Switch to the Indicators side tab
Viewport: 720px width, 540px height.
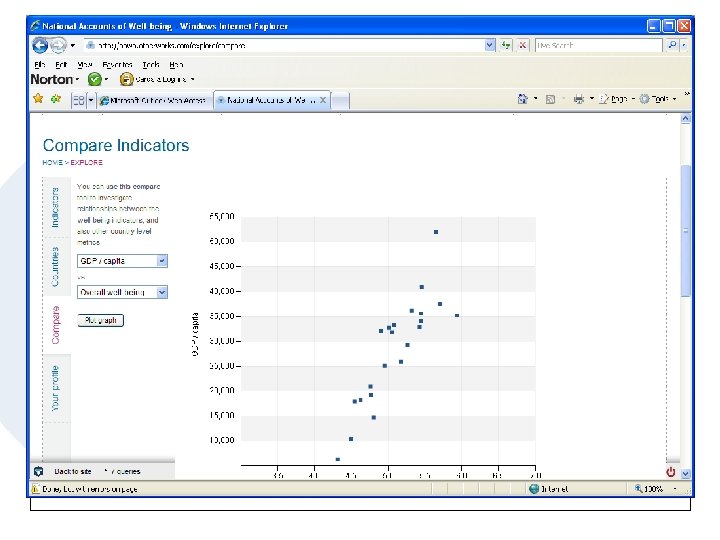(56, 206)
